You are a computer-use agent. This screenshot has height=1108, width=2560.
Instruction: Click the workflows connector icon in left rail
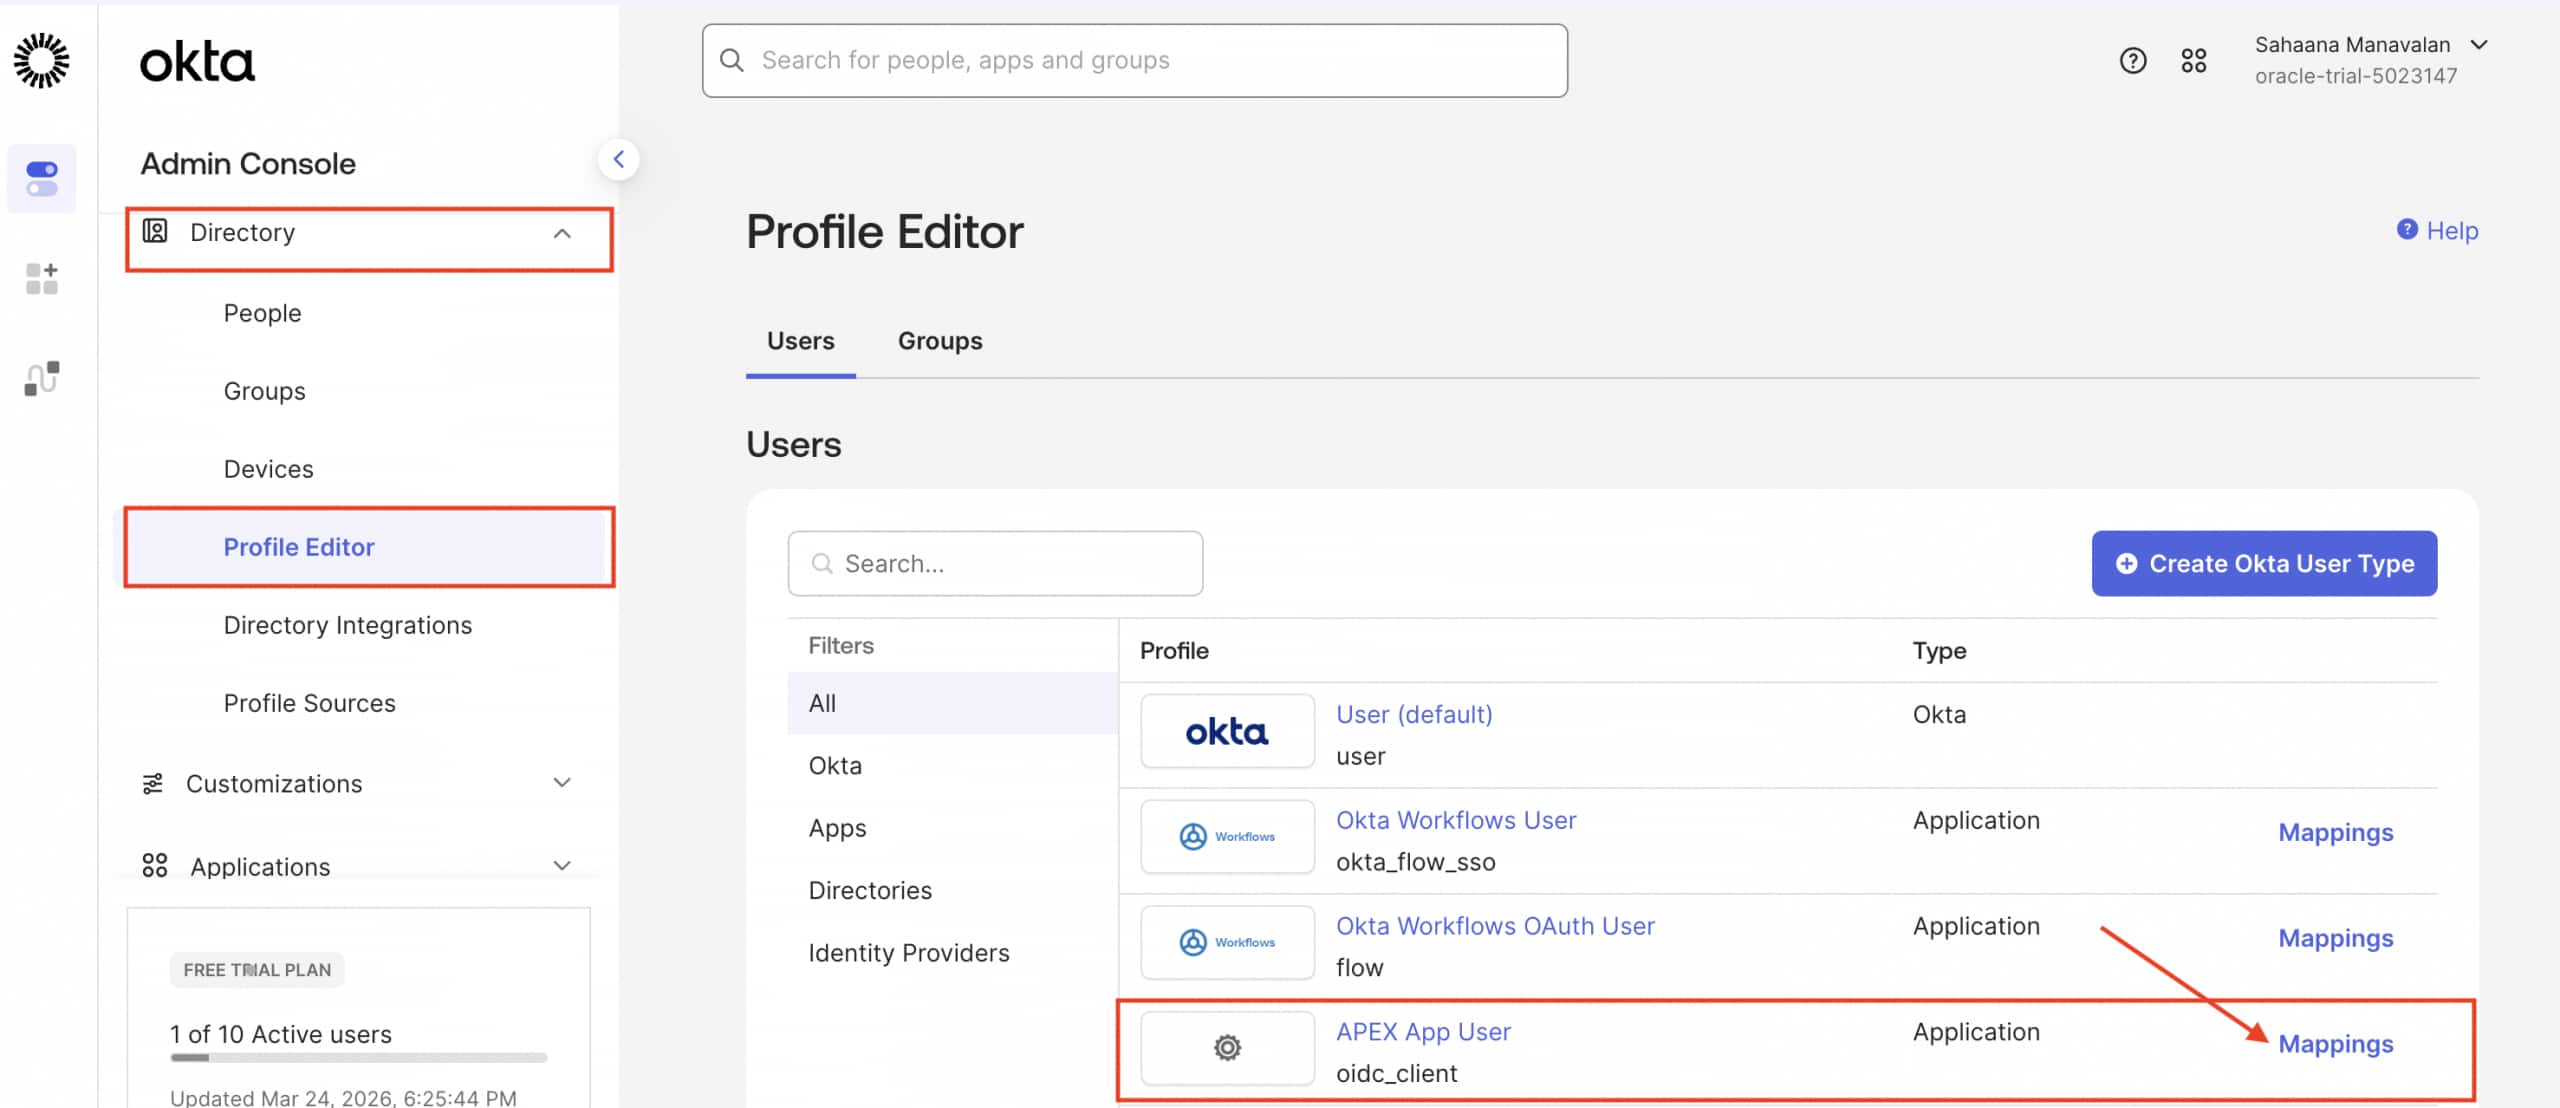(42, 378)
